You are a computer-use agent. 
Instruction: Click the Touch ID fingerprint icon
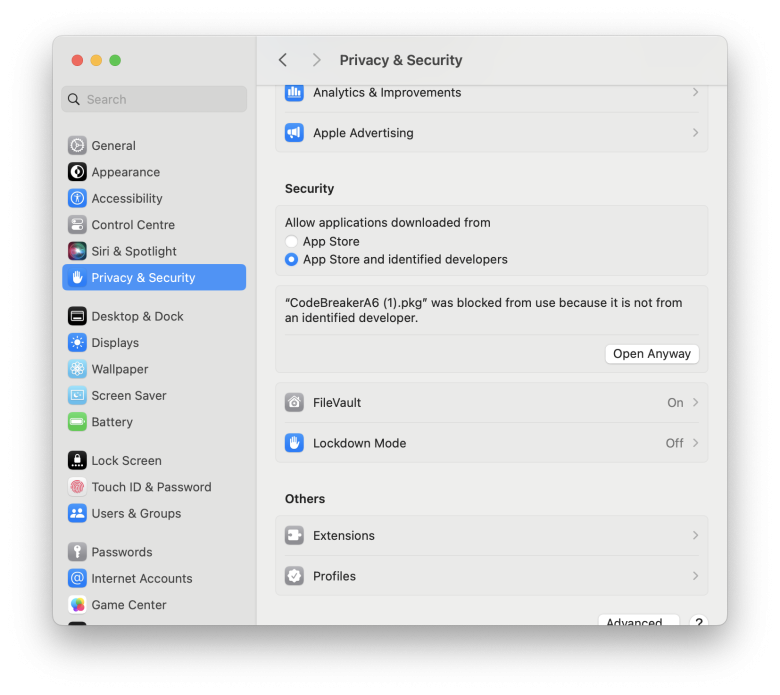click(x=77, y=487)
